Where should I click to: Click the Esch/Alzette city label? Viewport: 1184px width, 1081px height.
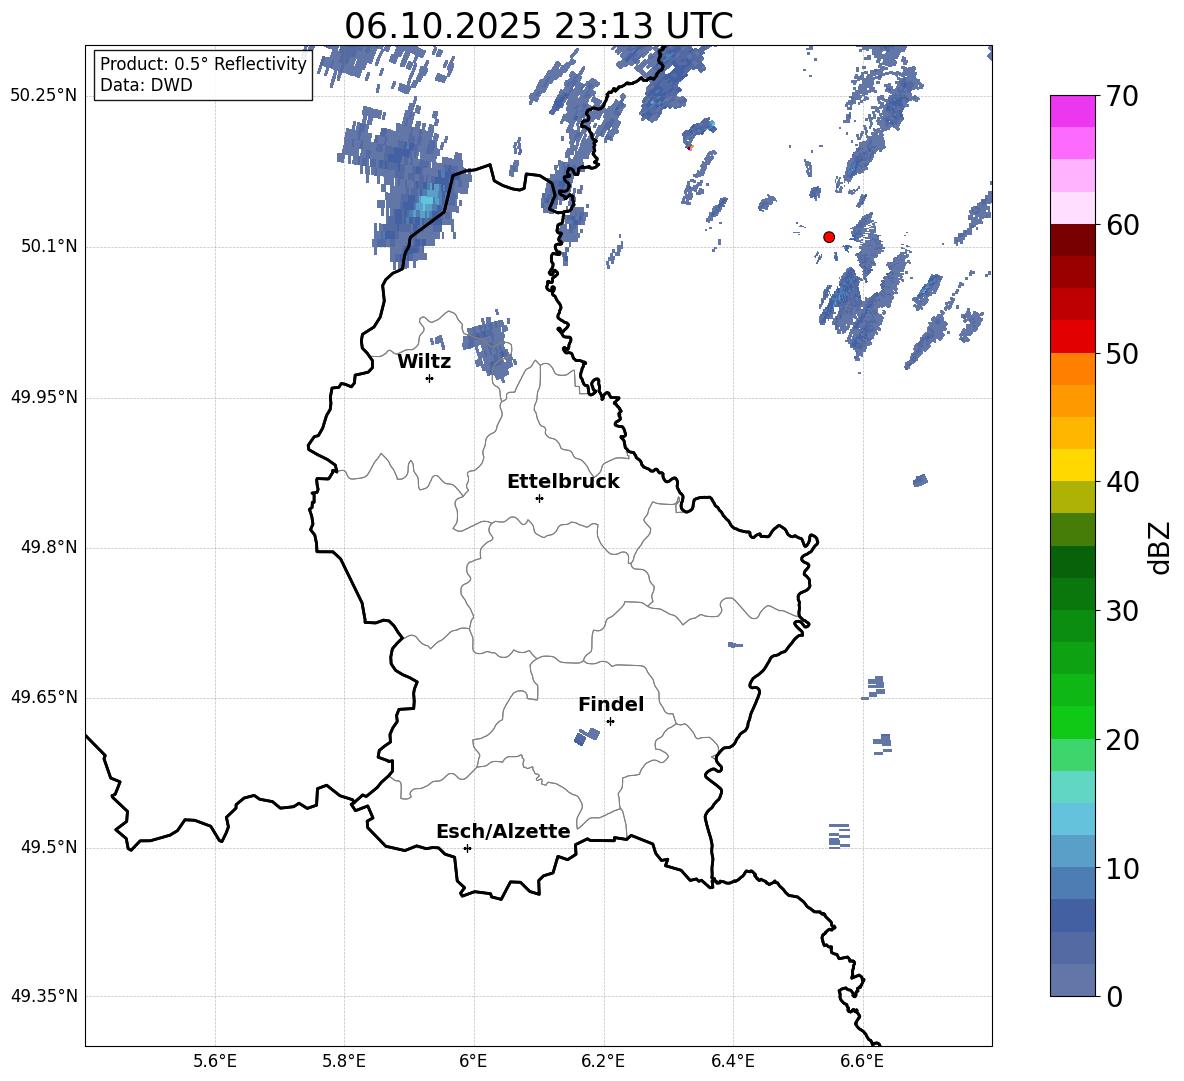pyautogui.click(x=503, y=832)
